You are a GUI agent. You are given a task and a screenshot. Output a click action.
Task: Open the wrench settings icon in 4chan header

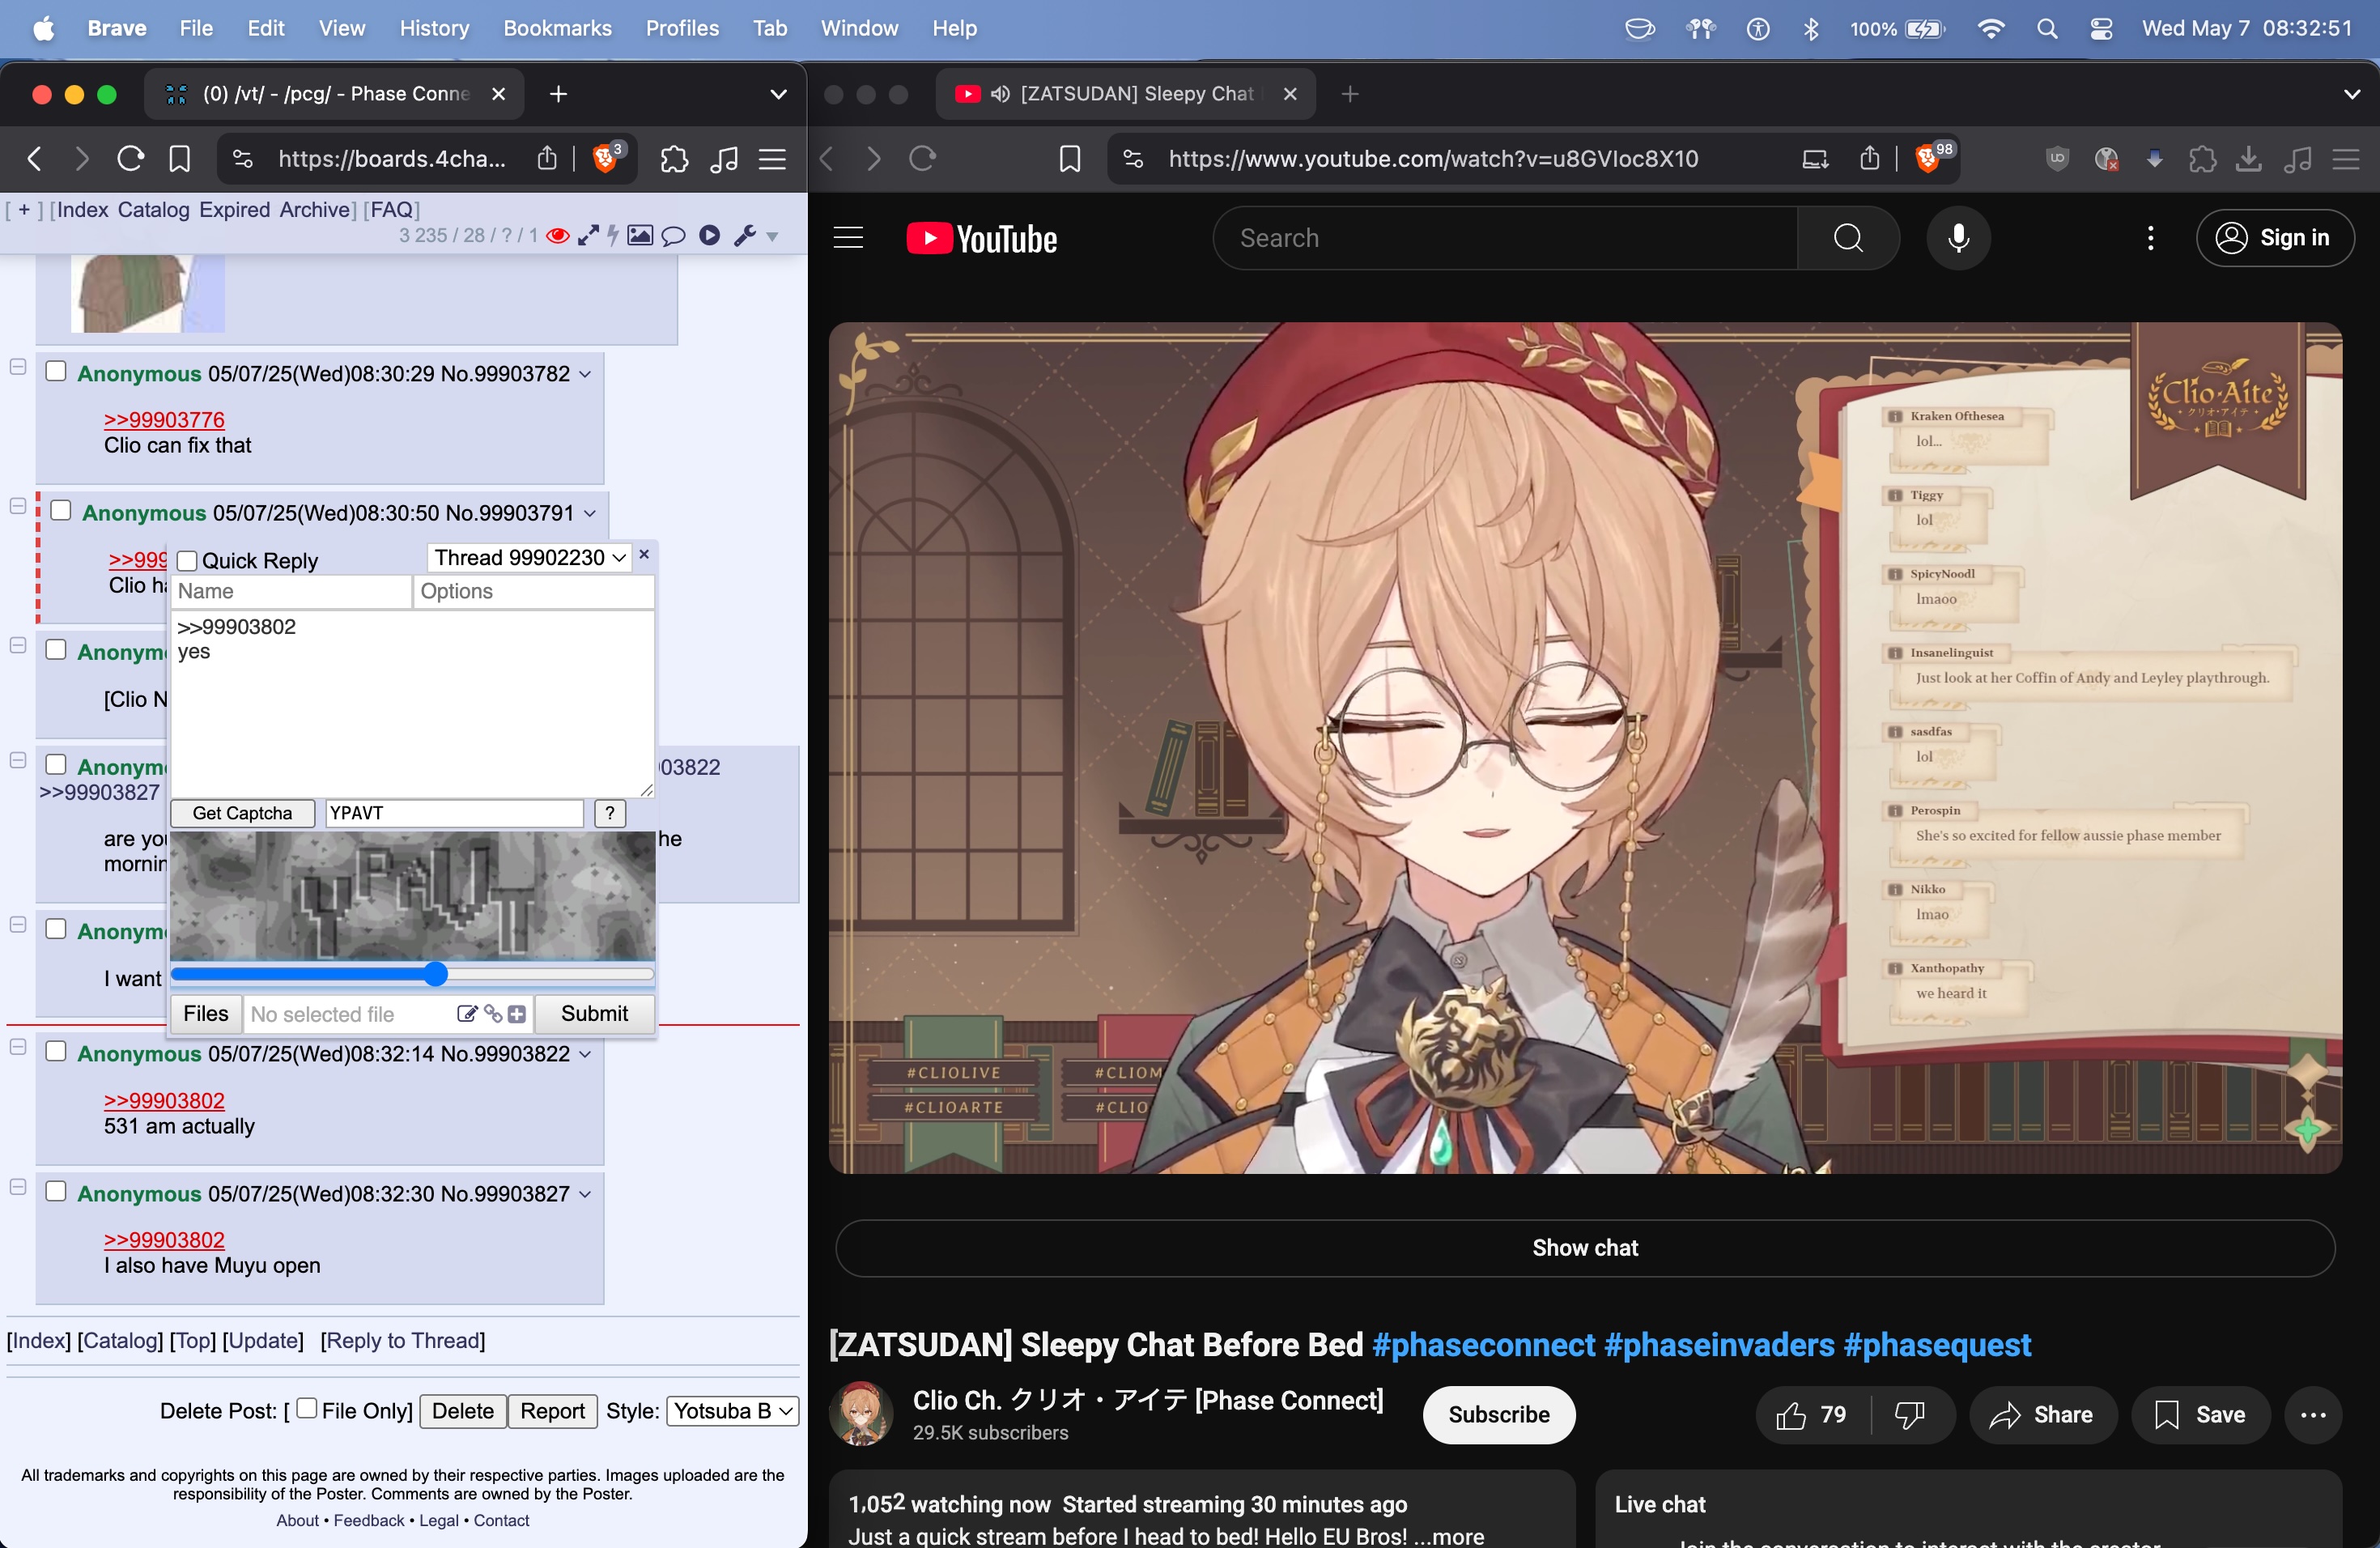[745, 236]
